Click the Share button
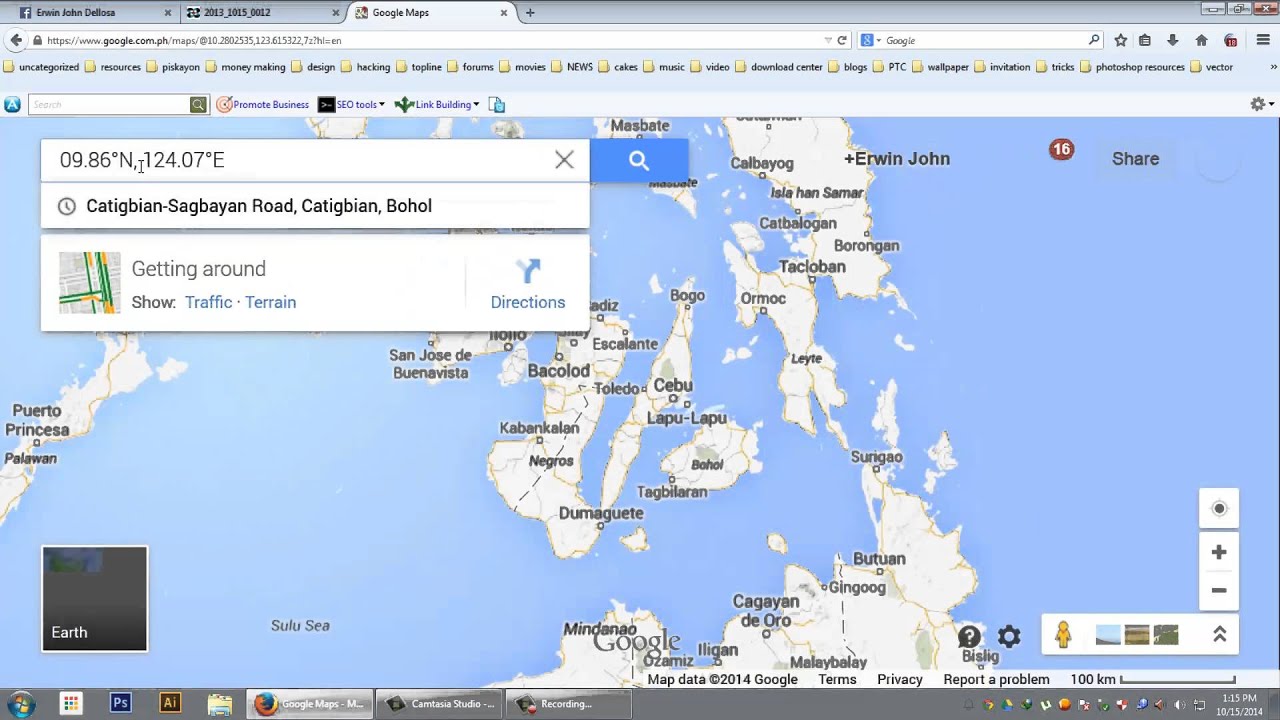This screenshot has height=720, width=1280. click(1136, 159)
